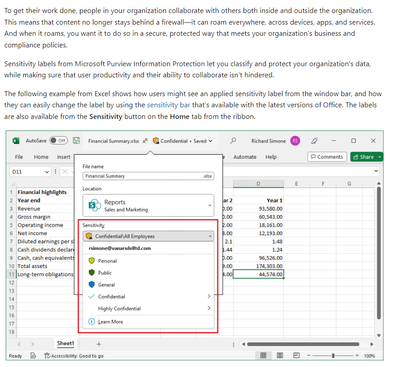The image size is (400, 367).
Task: Open the Name Box dropdown arrow
Action: (x=47, y=172)
